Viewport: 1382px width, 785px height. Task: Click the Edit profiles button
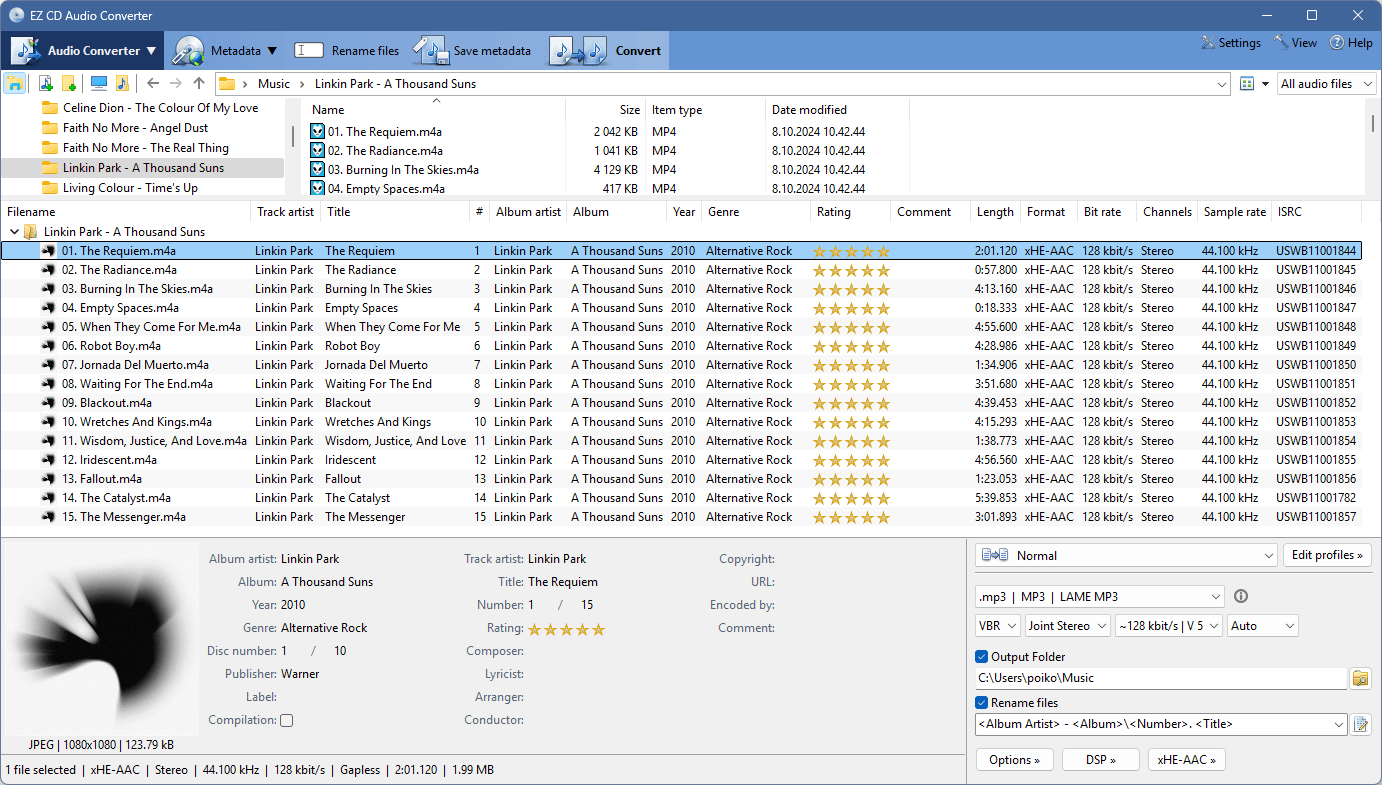(1327, 555)
